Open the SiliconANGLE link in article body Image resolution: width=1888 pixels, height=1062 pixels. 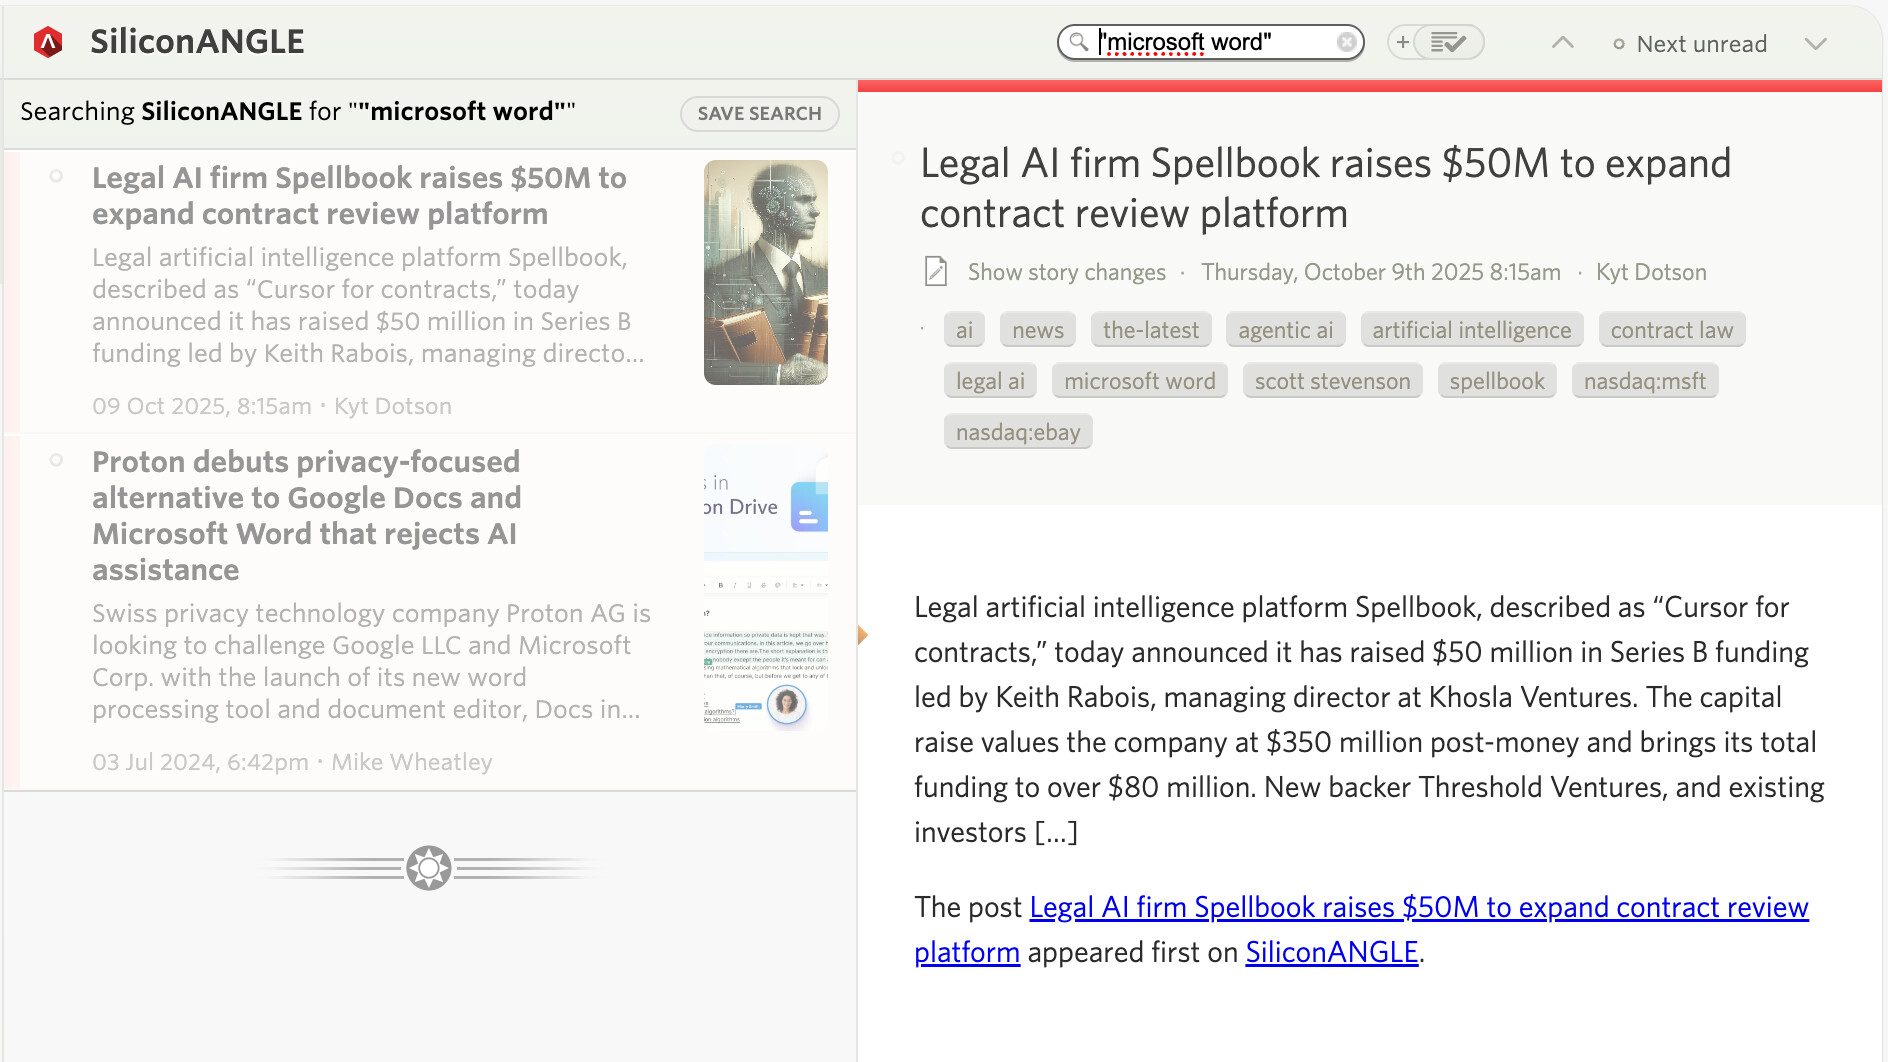point(1331,952)
